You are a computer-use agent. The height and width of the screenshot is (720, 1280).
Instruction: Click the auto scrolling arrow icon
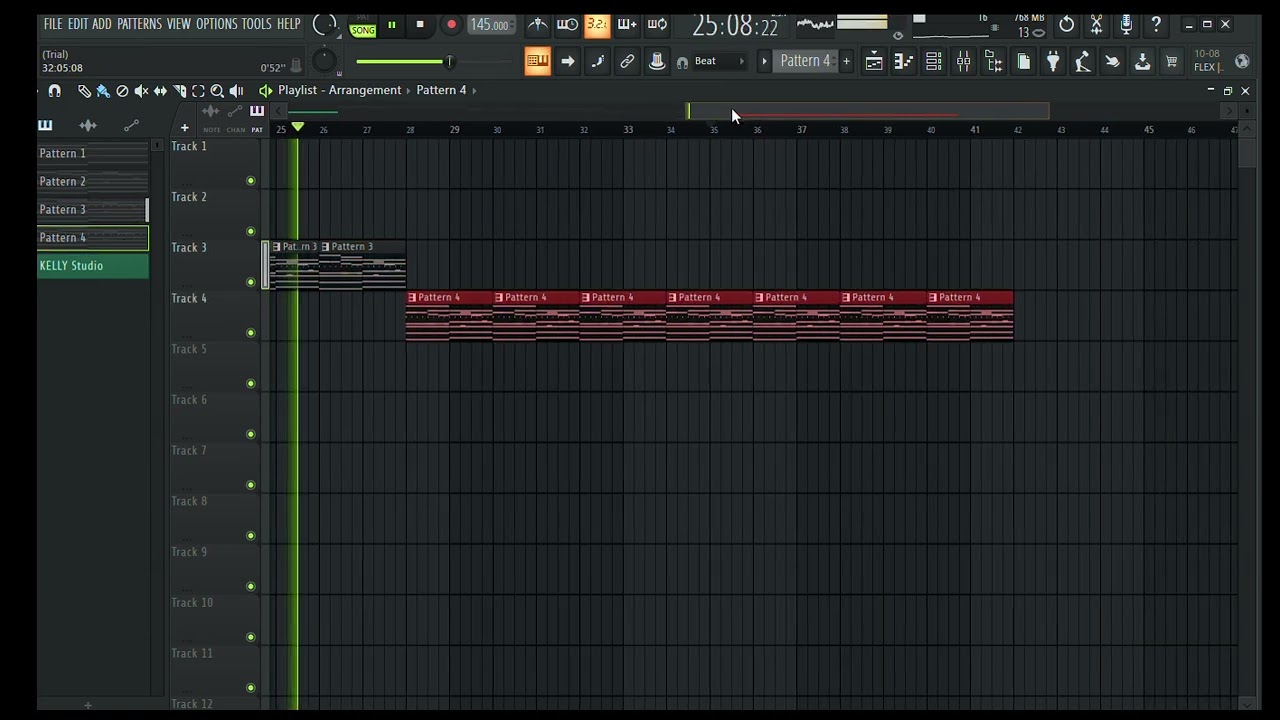click(567, 62)
